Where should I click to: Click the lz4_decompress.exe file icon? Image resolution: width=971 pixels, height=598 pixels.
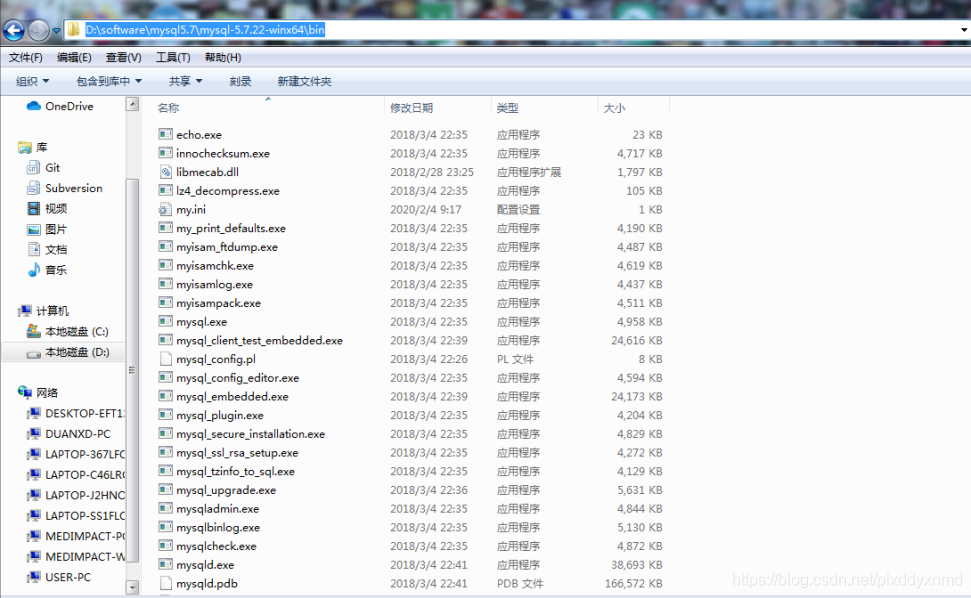[x=165, y=191]
